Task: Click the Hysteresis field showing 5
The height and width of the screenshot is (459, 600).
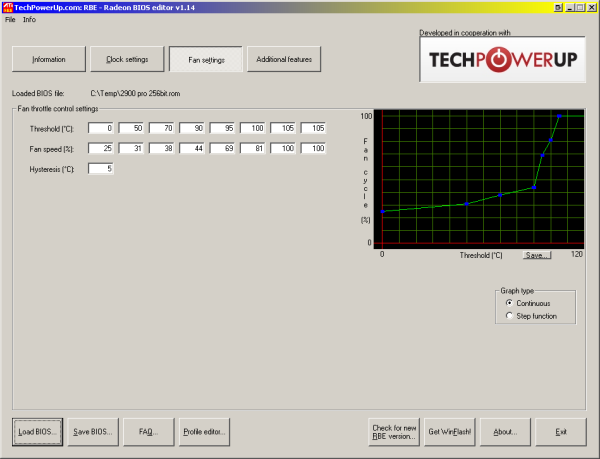Action: 101,168
